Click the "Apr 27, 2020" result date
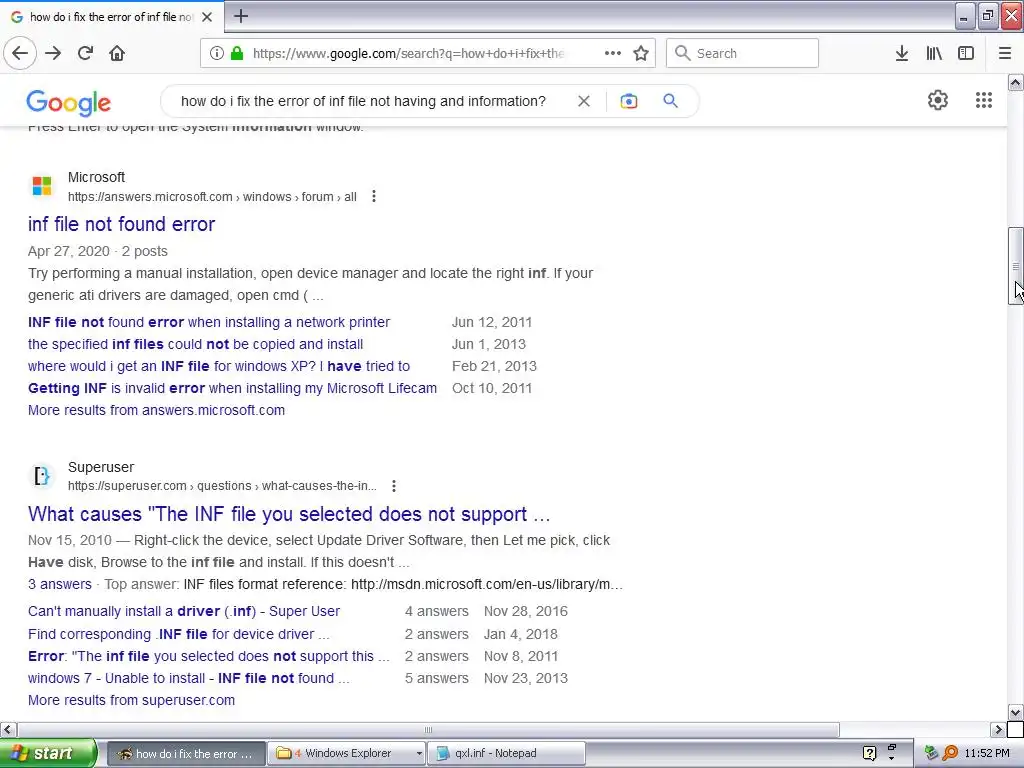The width and height of the screenshot is (1024, 768). tap(69, 251)
